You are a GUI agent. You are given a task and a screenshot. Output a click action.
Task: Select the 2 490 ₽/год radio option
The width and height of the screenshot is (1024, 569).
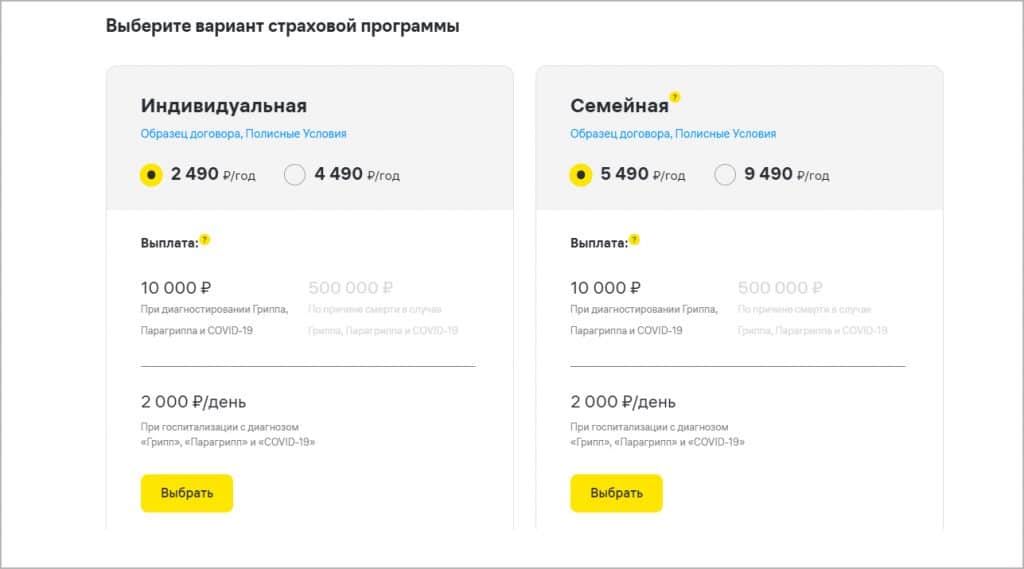click(x=151, y=175)
